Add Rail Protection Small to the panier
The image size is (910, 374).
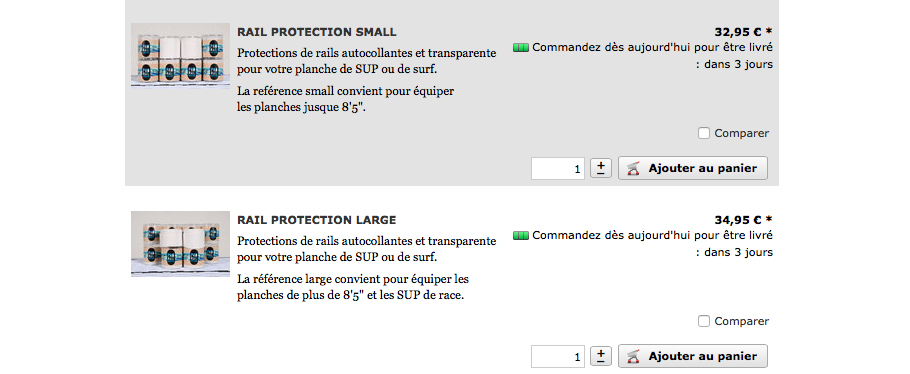(693, 168)
